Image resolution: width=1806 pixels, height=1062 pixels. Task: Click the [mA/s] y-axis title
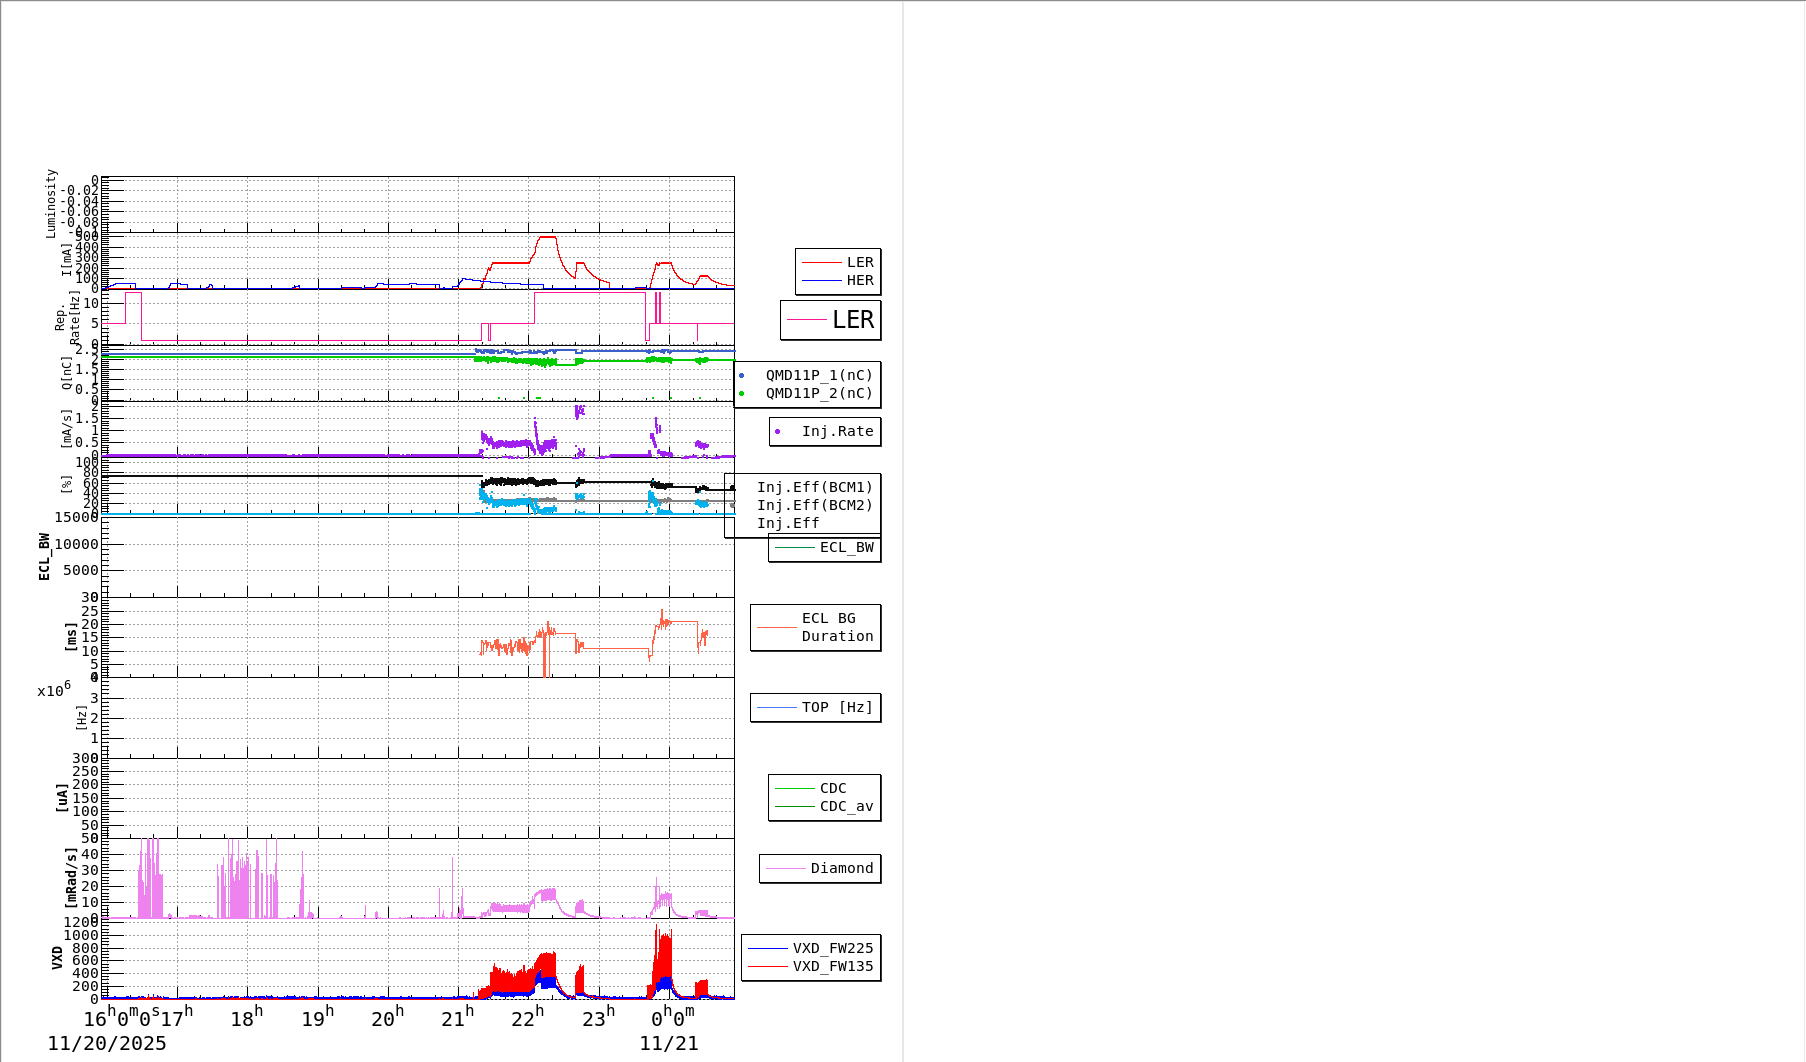tap(67, 429)
